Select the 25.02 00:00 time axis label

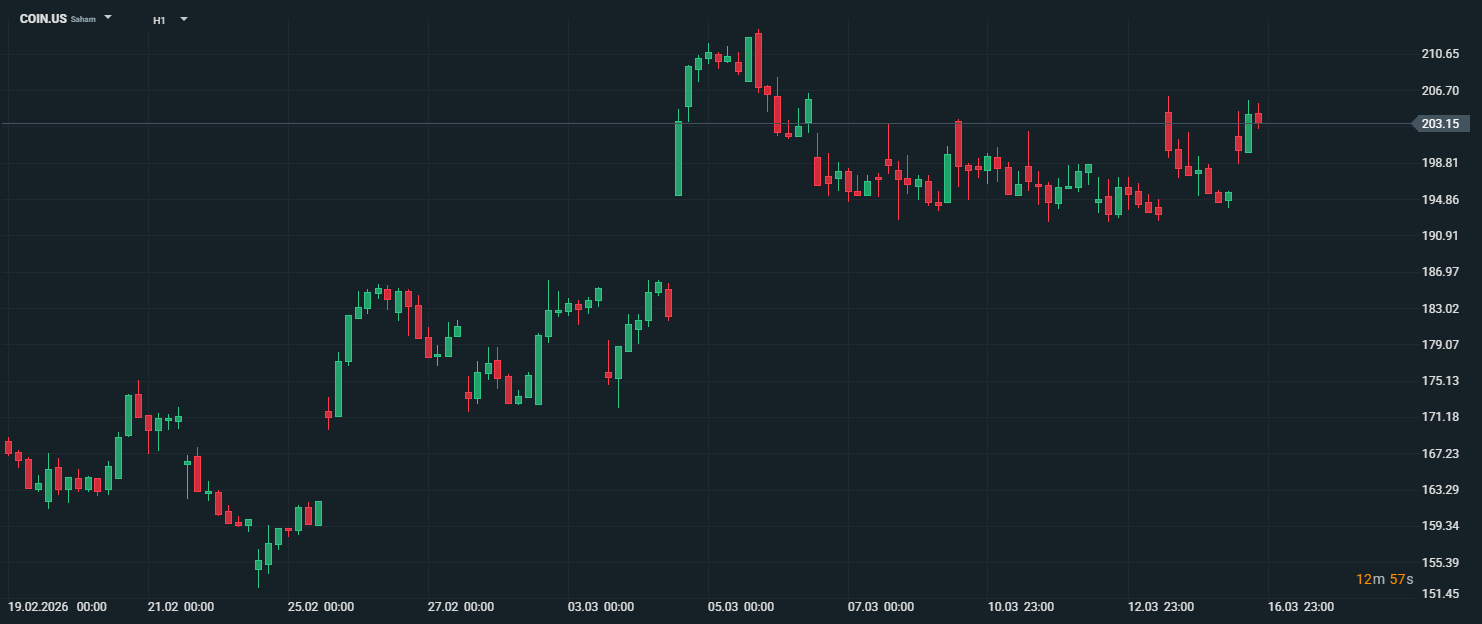pos(321,607)
